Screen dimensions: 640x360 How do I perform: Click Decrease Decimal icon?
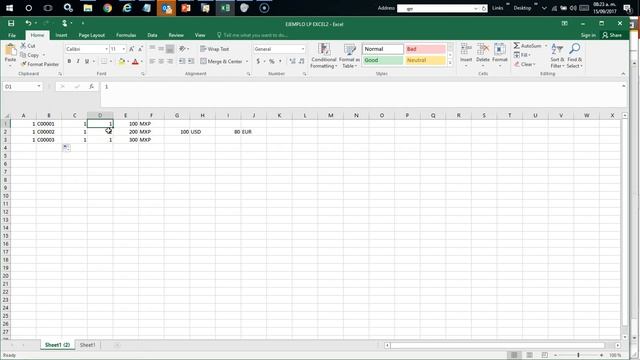coord(302,61)
